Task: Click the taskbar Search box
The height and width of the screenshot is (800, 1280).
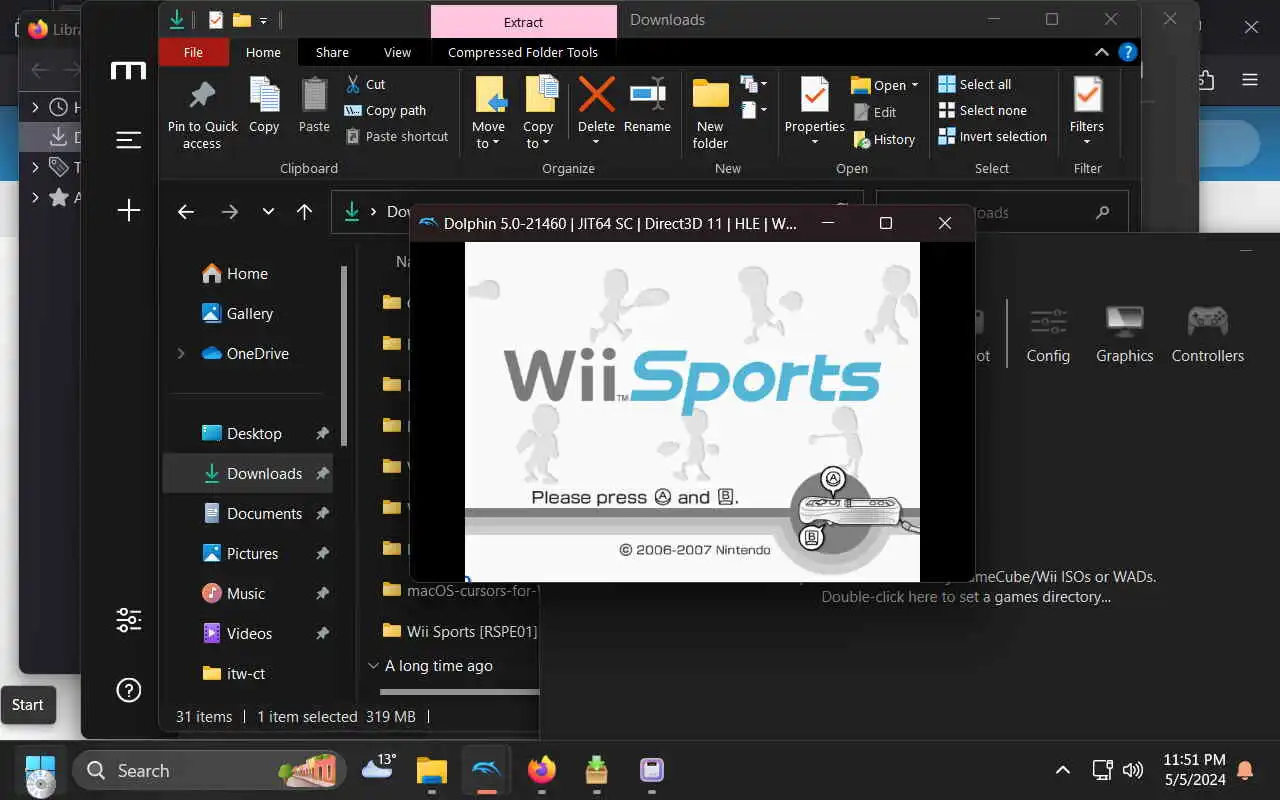Action: (x=210, y=770)
